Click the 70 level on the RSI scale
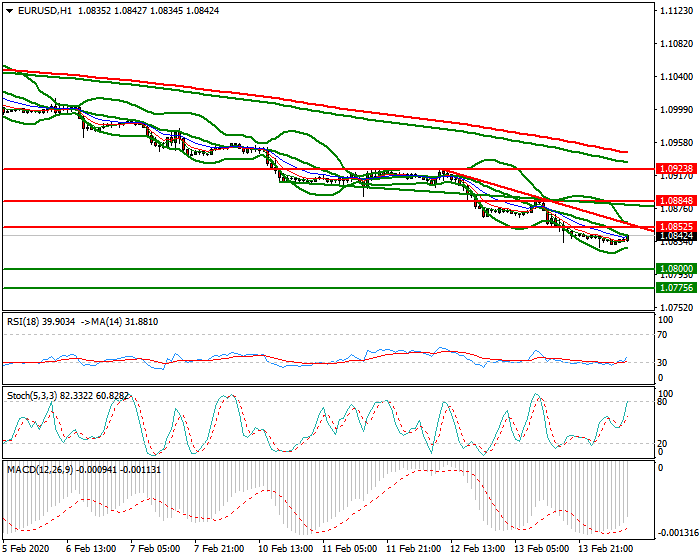Screen dimensions: 700x560 (662, 335)
